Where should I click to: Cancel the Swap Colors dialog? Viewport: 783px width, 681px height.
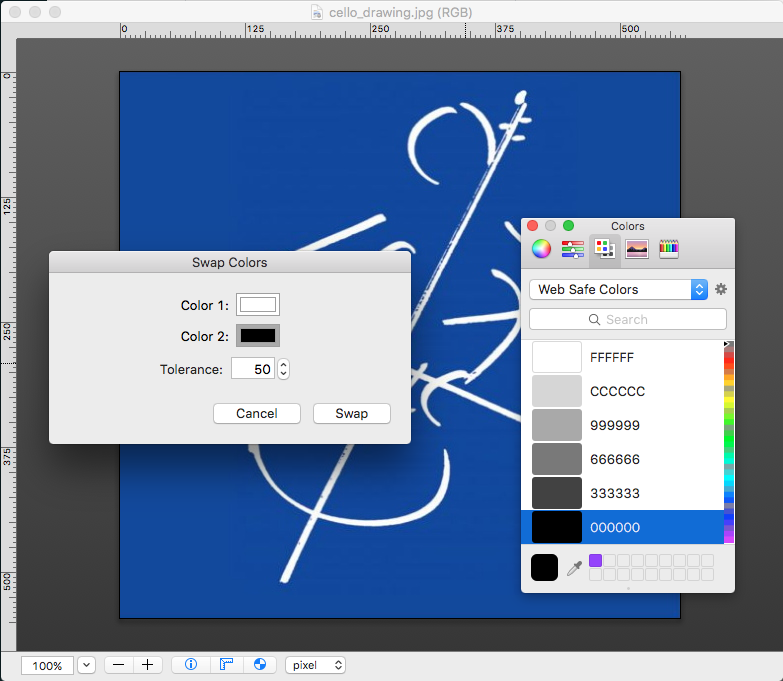[257, 413]
